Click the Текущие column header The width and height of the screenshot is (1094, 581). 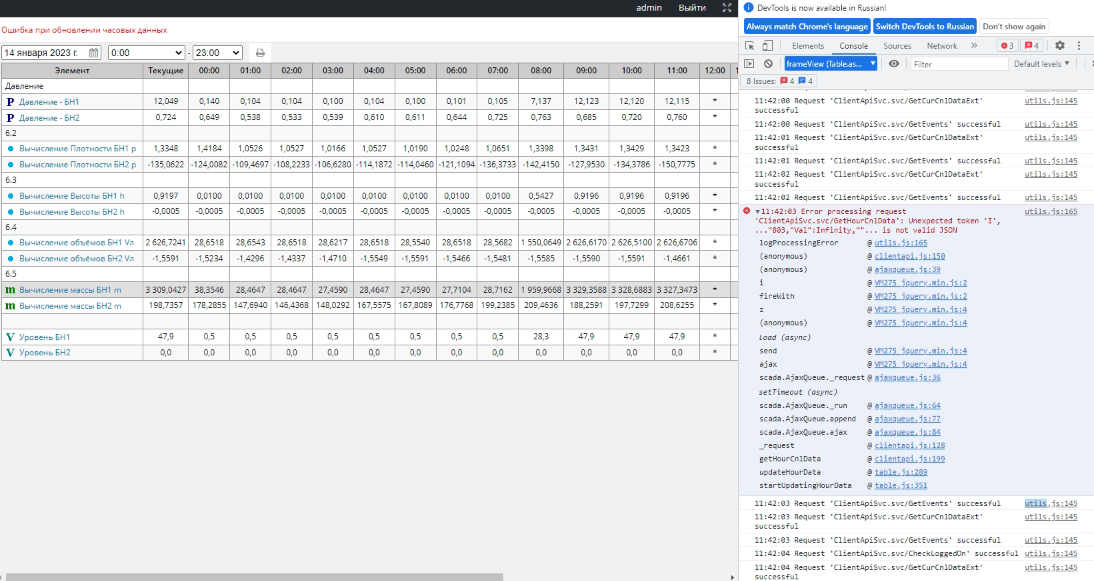(x=165, y=70)
